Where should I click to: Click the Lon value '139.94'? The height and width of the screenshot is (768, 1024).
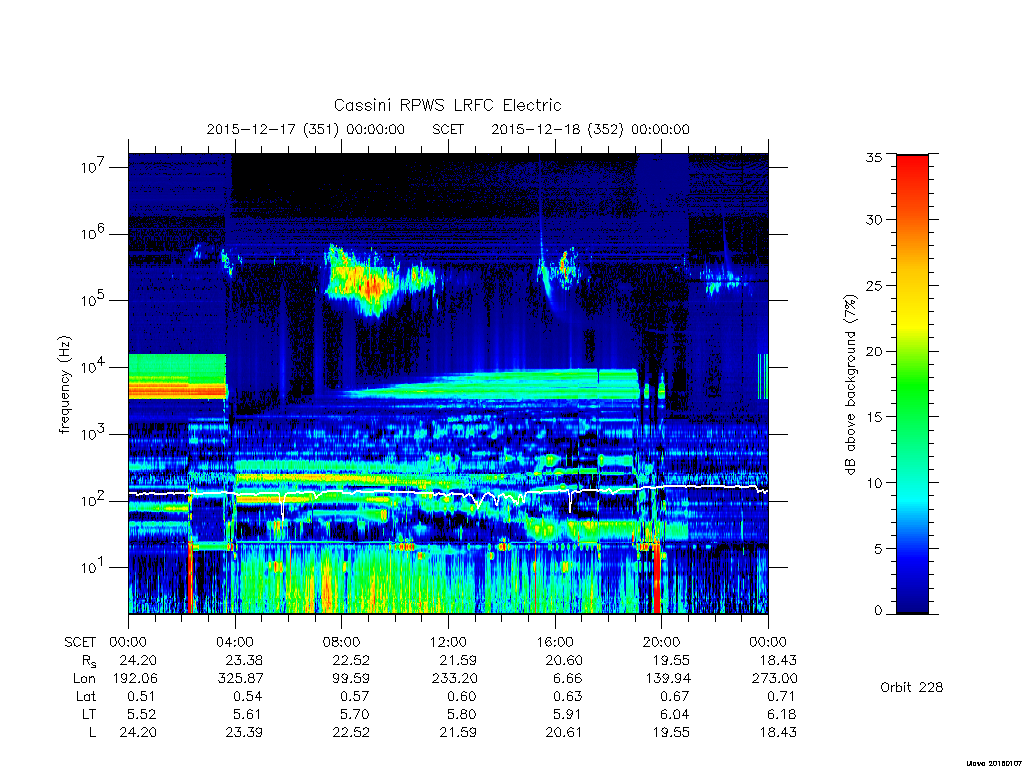point(668,679)
